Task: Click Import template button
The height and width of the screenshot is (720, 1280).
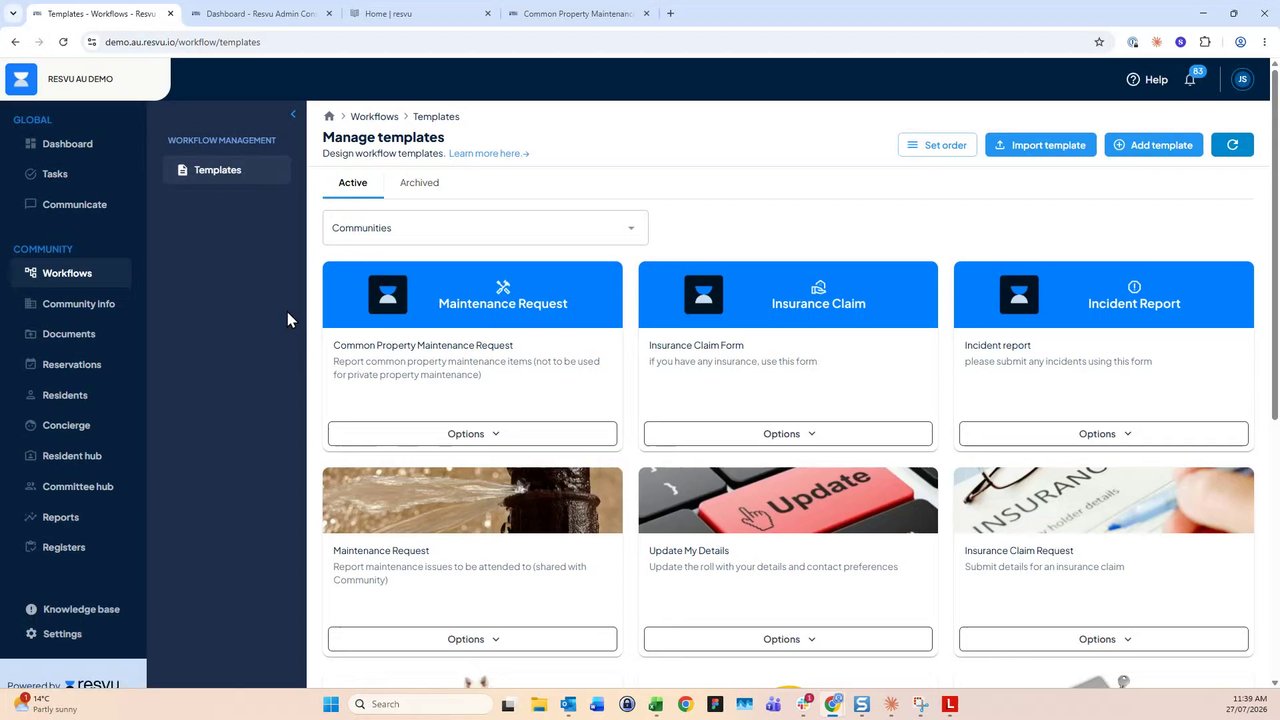Action: click(x=1040, y=145)
